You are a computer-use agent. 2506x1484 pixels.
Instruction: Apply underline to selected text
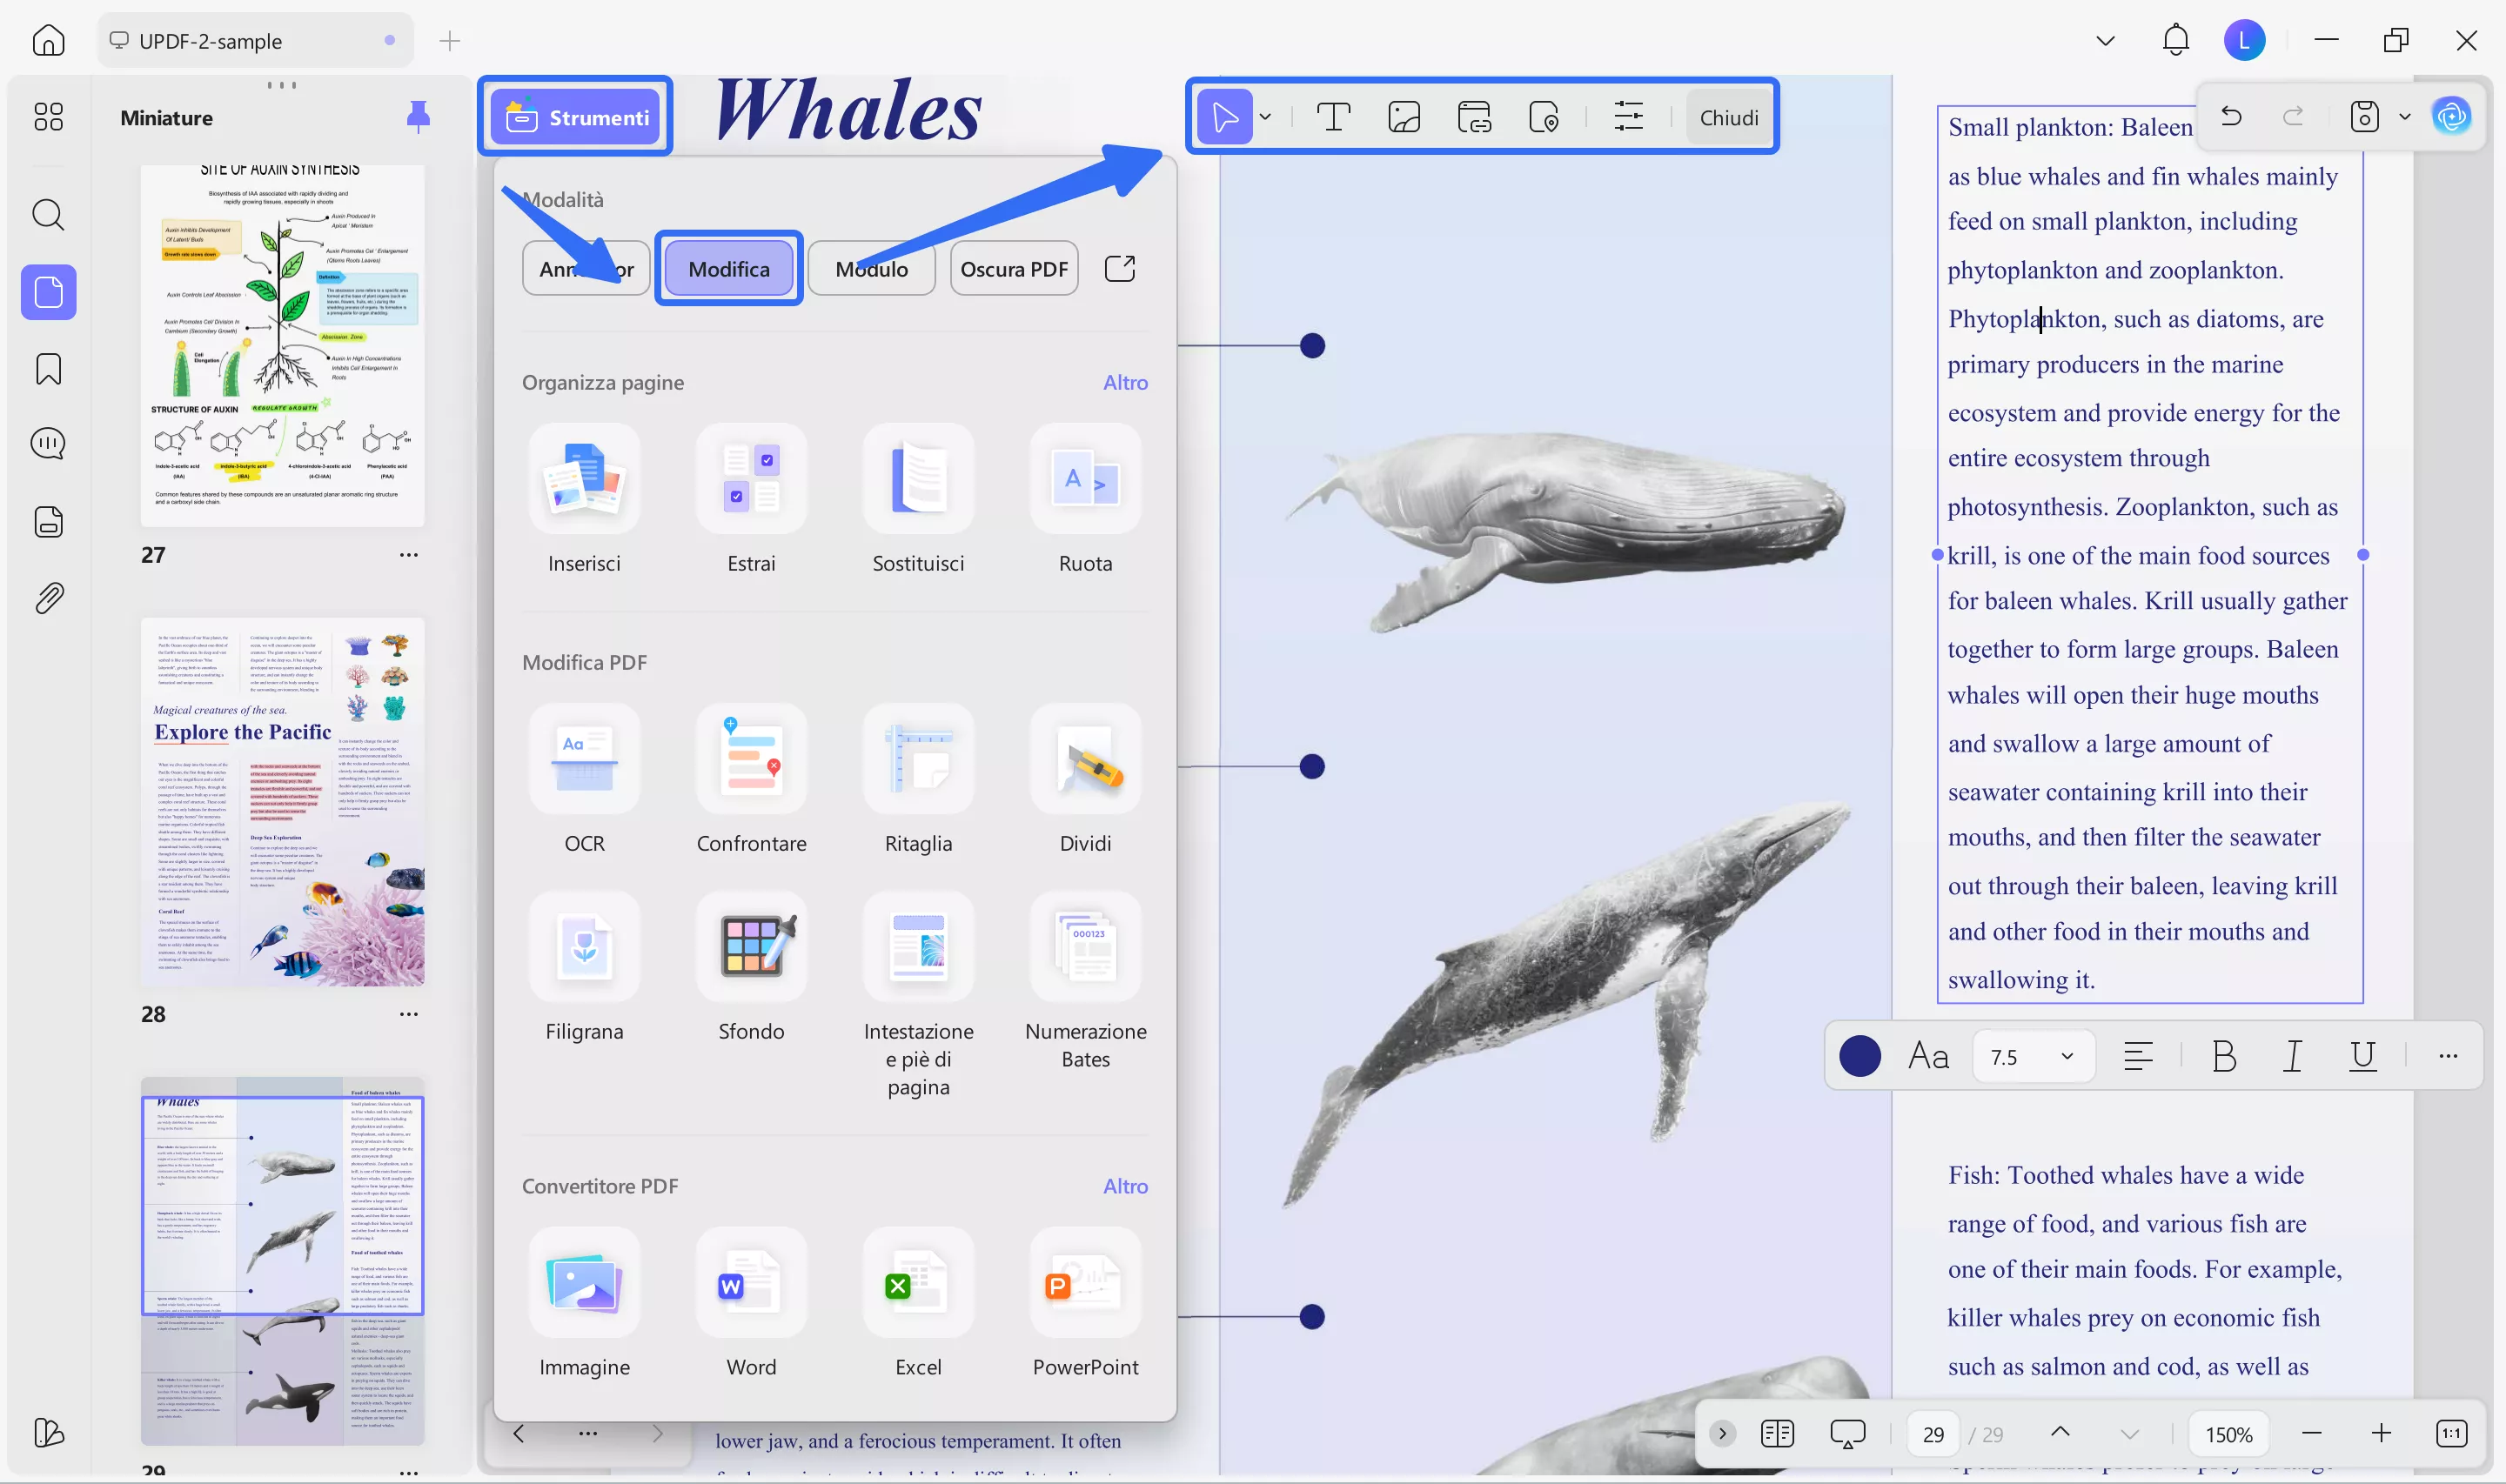click(2362, 1056)
